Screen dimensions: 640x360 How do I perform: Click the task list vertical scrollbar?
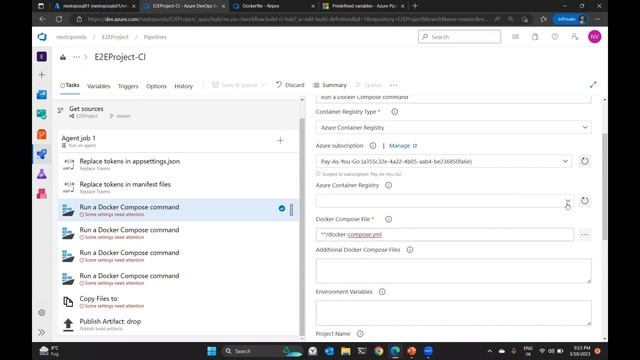302,227
